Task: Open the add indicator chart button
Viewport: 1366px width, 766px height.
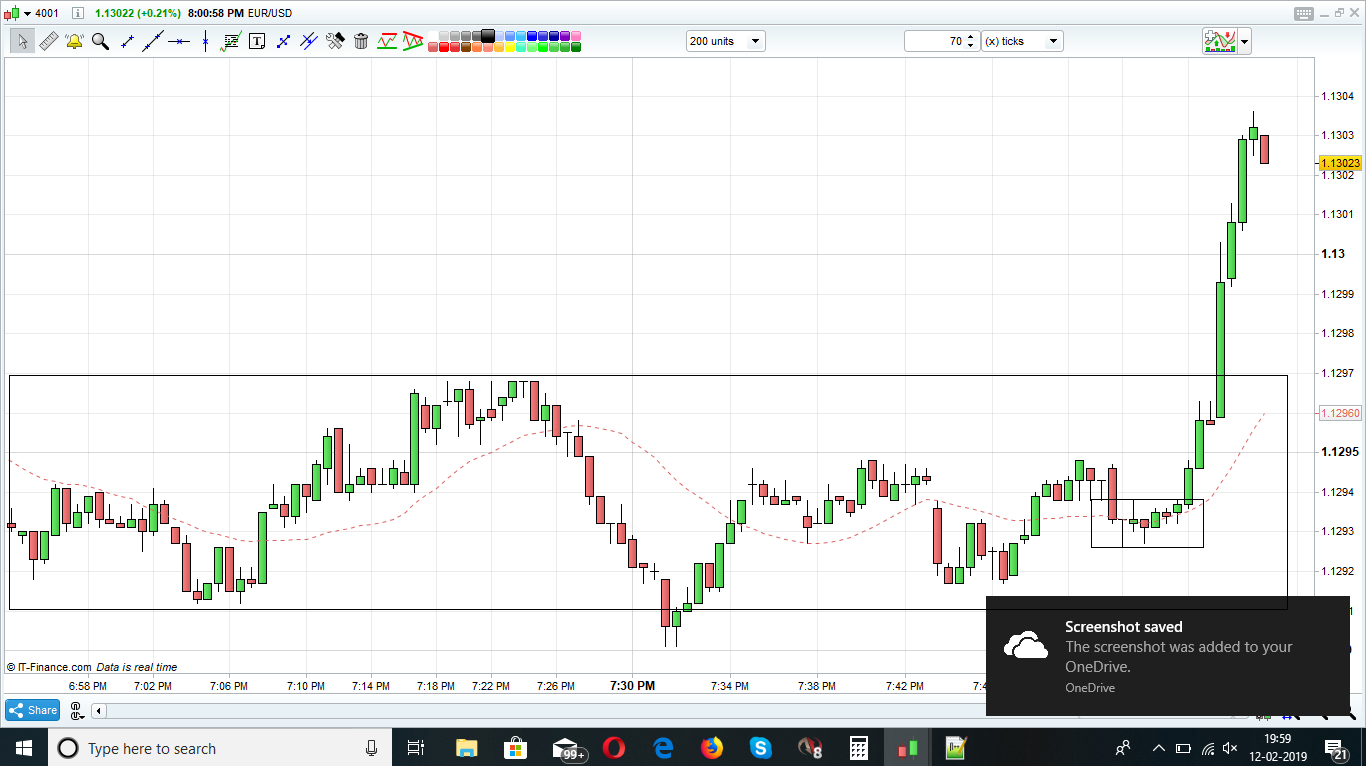Action: coord(1220,41)
